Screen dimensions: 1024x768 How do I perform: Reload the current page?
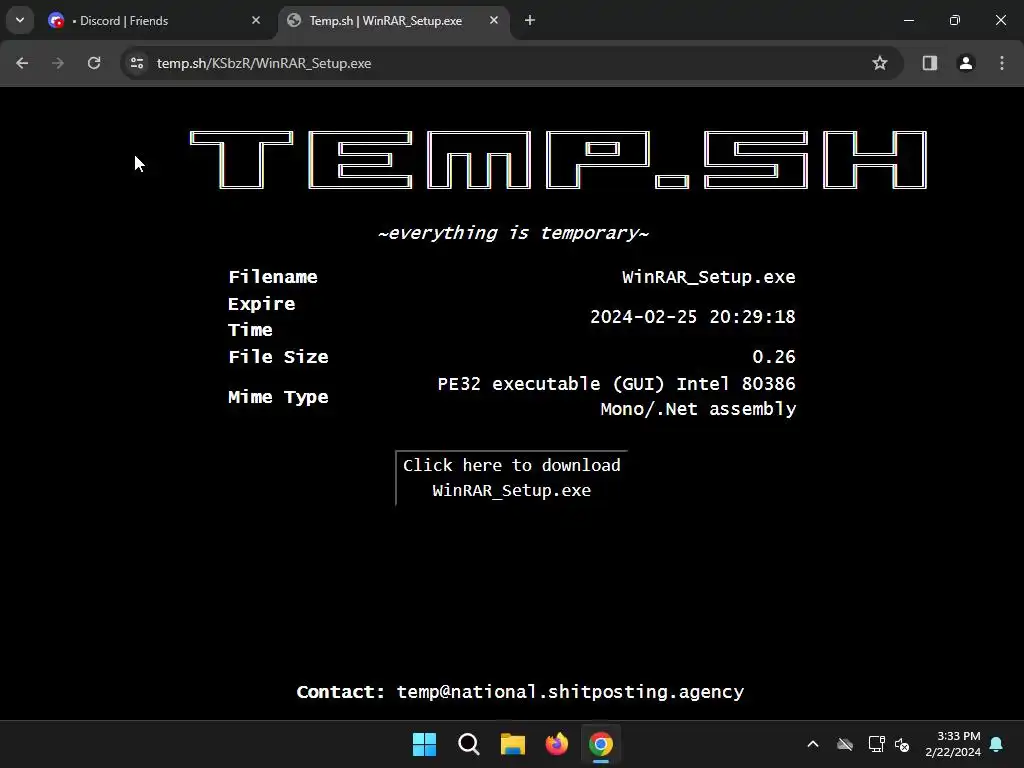[94, 63]
